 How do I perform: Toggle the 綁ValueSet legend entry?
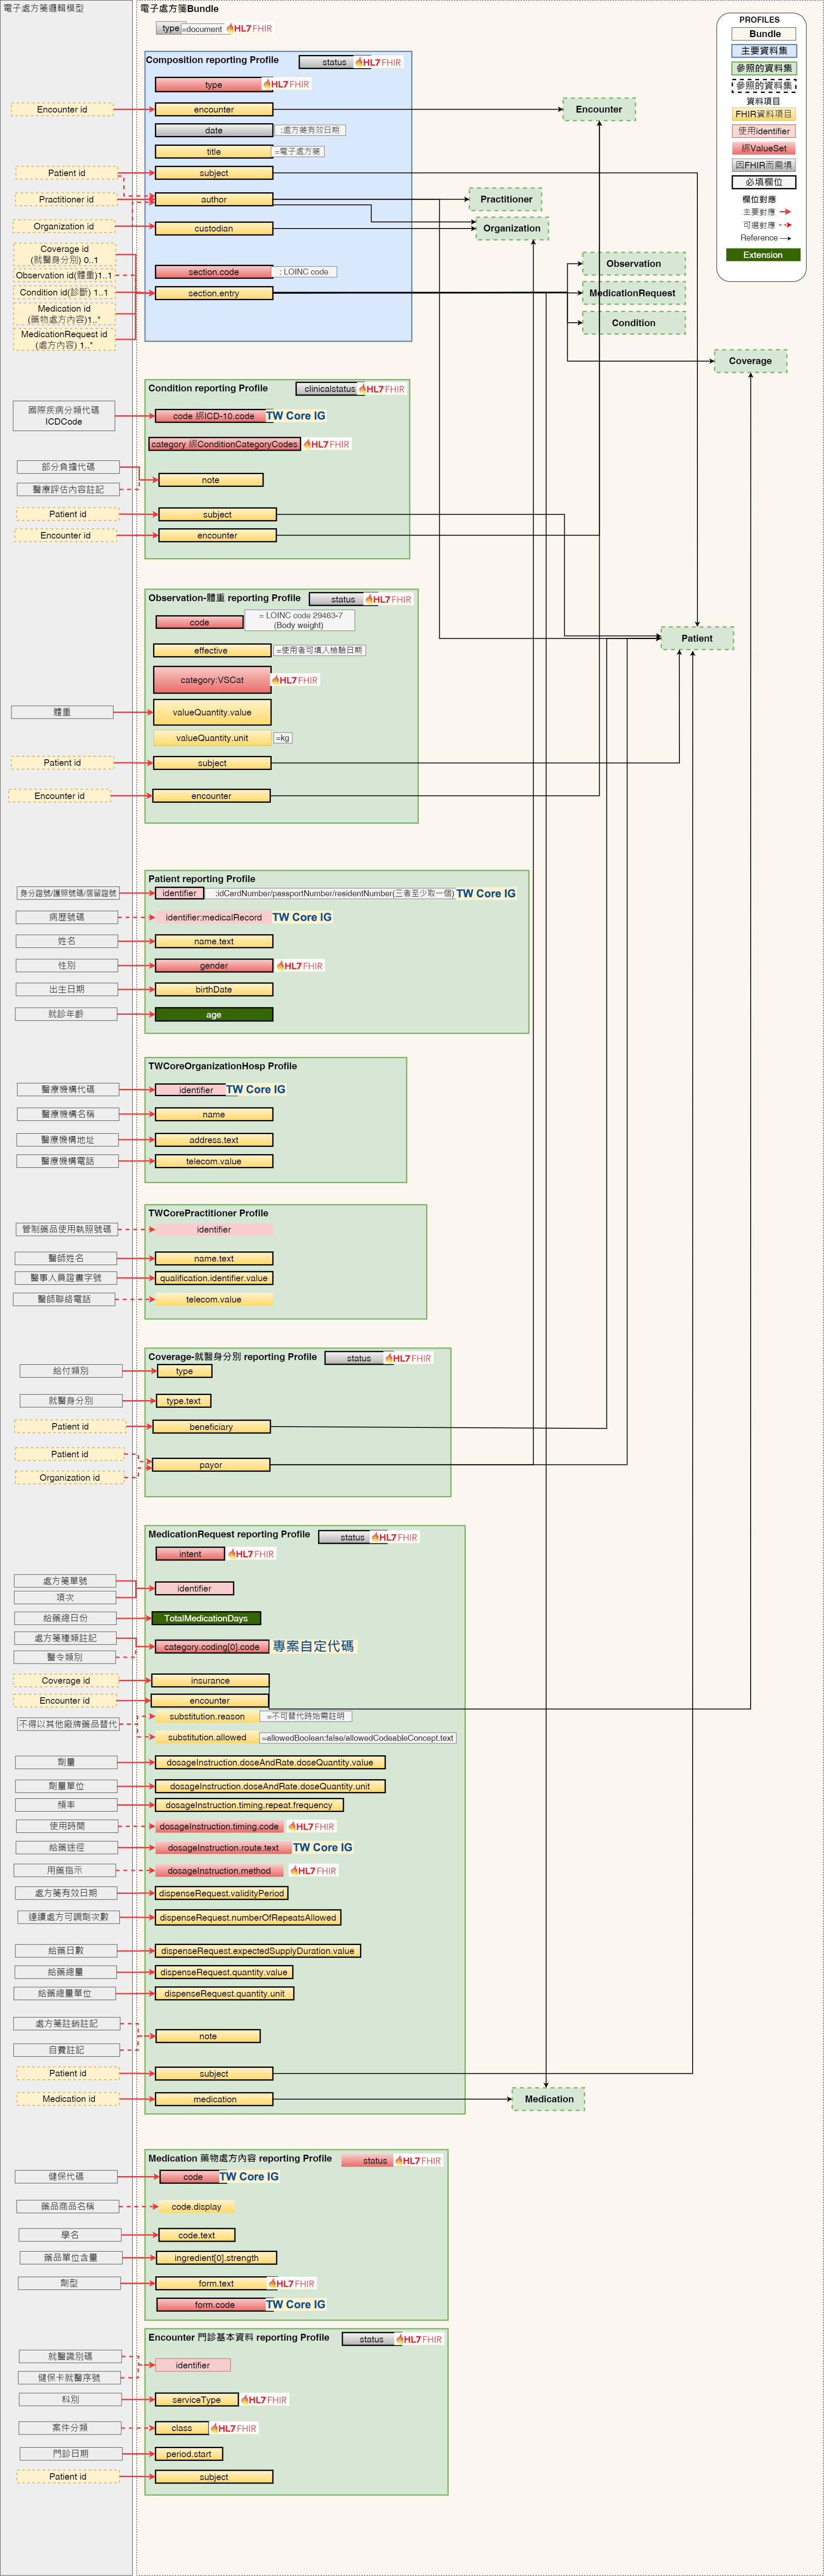[x=763, y=148]
